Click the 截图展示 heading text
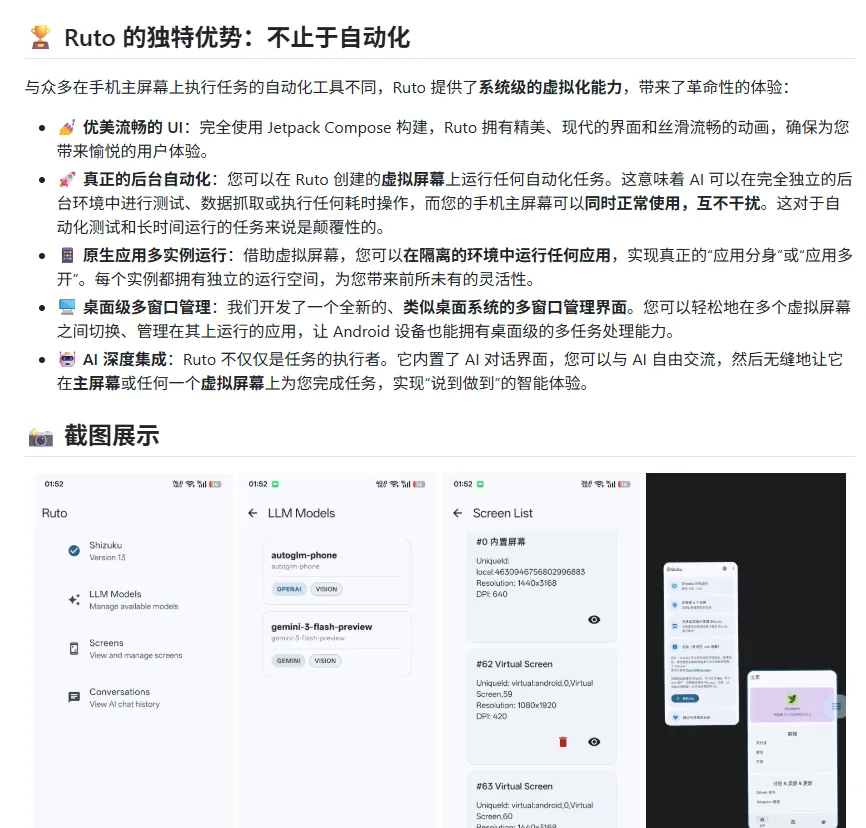This screenshot has width=866, height=828. pyautogui.click(x=112, y=436)
